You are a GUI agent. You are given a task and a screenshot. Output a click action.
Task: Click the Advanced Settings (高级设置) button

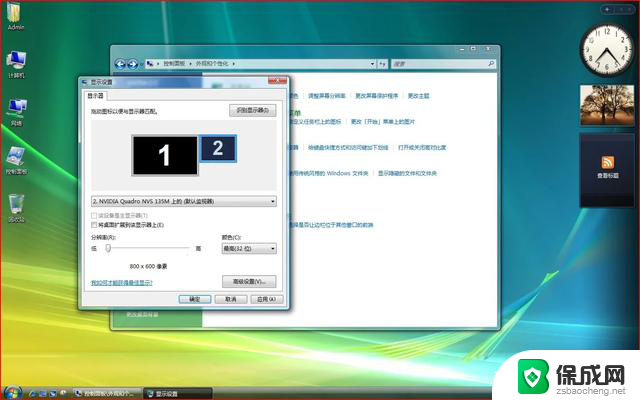tap(249, 282)
